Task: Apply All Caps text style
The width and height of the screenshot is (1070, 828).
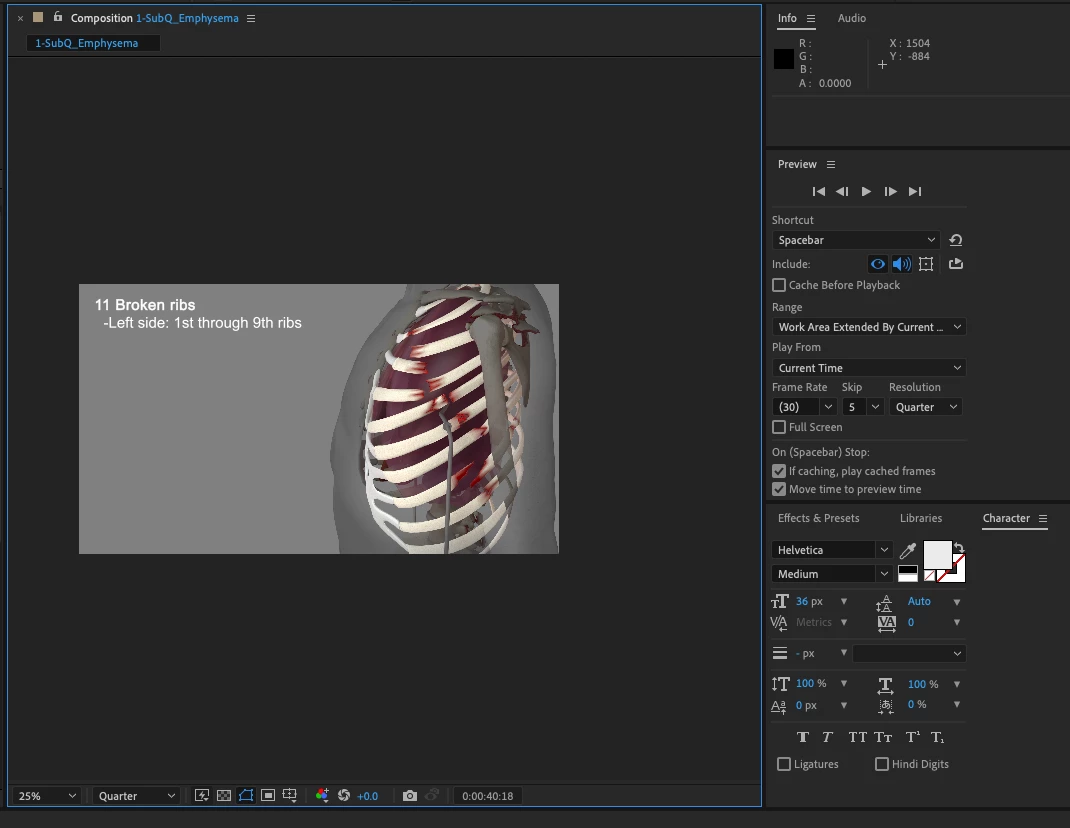Action: [x=857, y=737]
